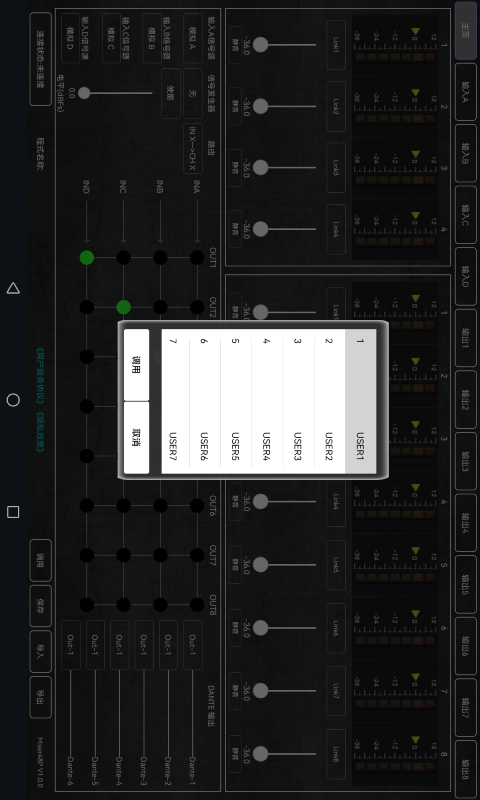Click 取消 to dismiss the preset dialog
The width and height of the screenshot is (480, 800).
[137, 438]
